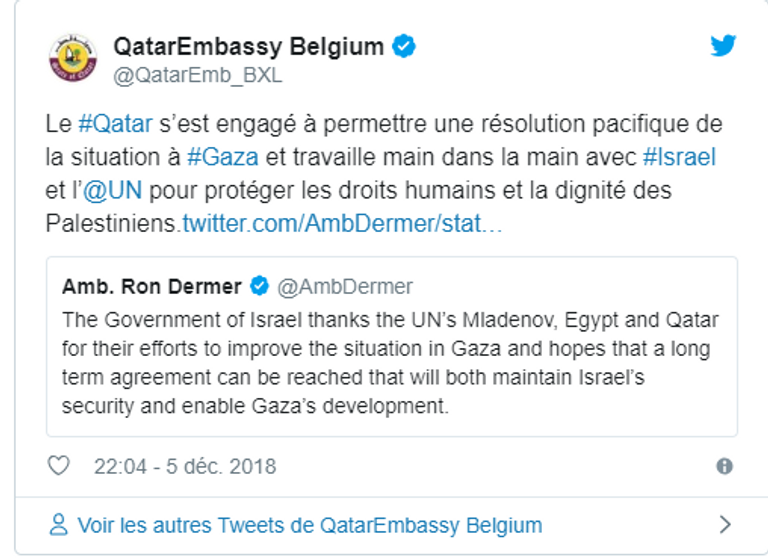Click QatarEmbassy verified badge
Image resolution: width=768 pixels, height=558 pixels.
(x=403, y=46)
